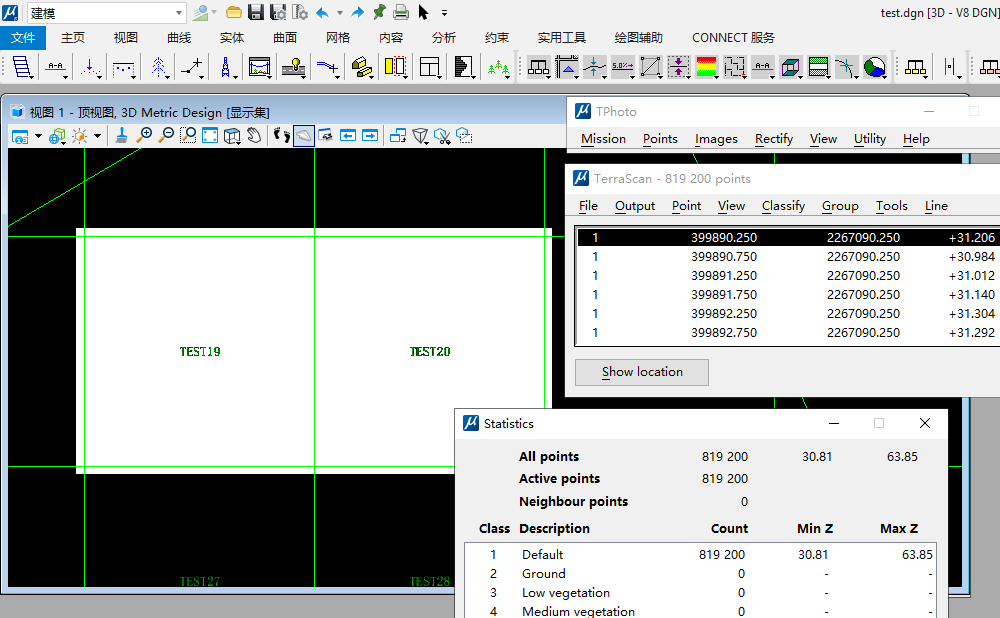Click the Show location button
The image size is (1000, 618).
pyautogui.click(x=642, y=372)
